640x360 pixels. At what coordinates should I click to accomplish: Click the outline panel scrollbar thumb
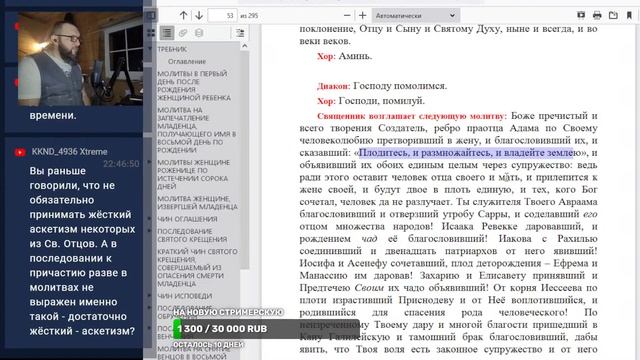click(244, 159)
